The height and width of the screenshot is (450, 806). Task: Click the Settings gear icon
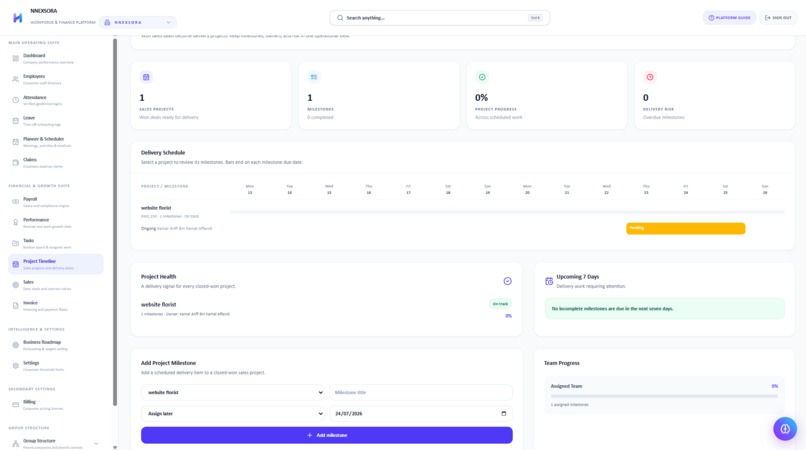click(15, 366)
